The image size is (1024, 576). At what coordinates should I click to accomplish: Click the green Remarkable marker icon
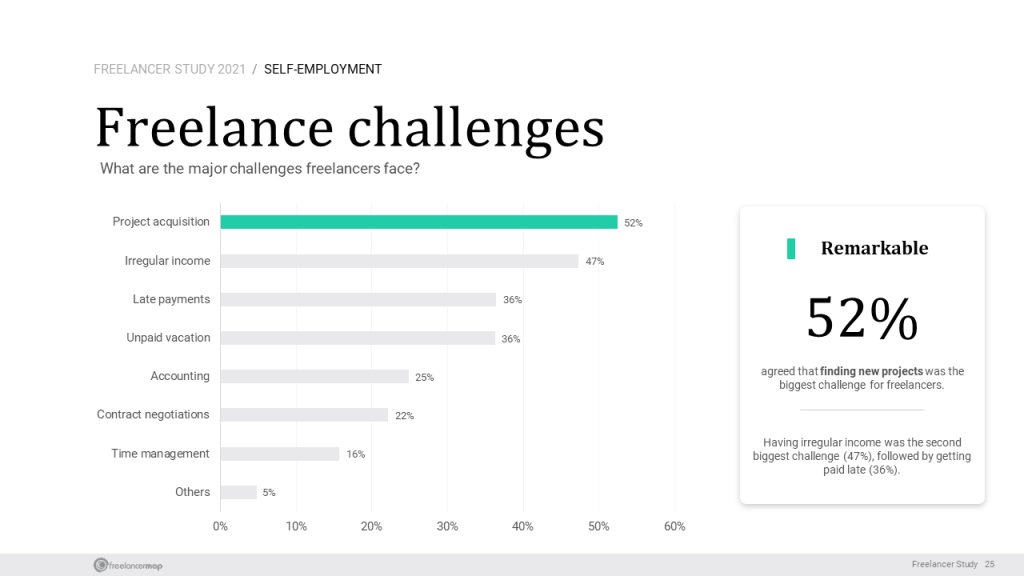pyautogui.click(x=791, y=249)
